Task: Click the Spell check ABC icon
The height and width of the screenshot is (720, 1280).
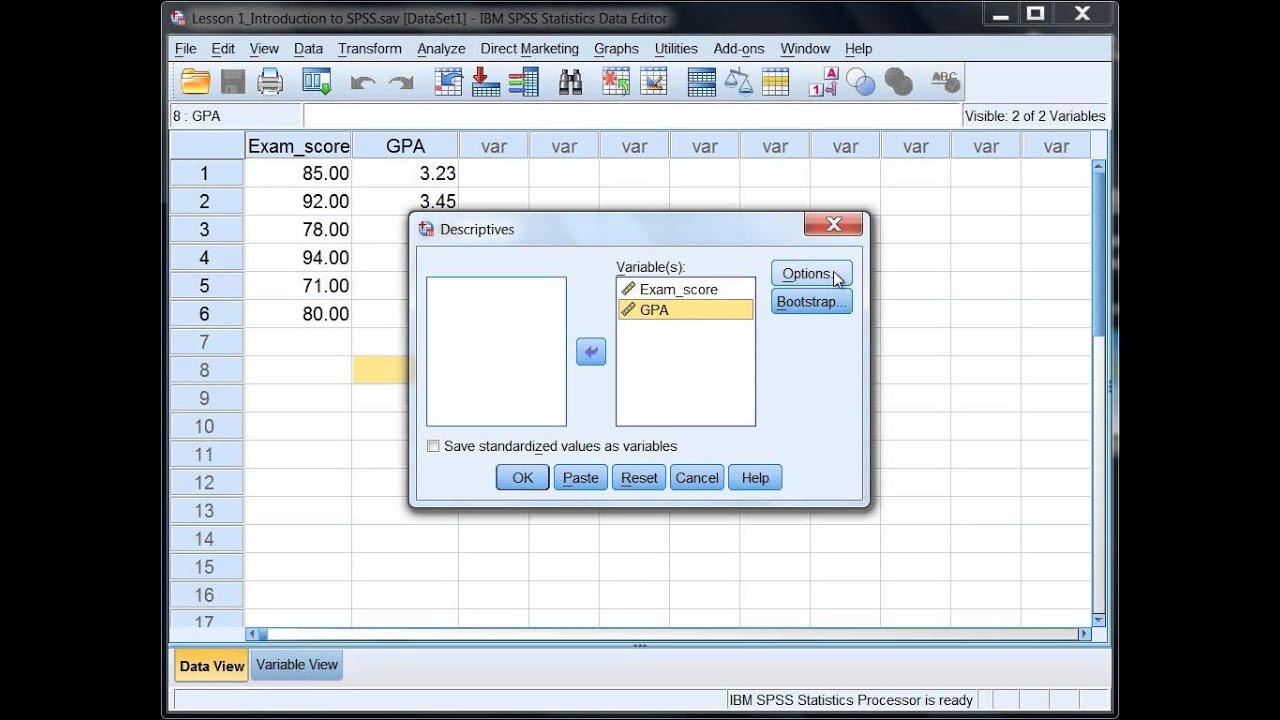Action: point(945,81)
